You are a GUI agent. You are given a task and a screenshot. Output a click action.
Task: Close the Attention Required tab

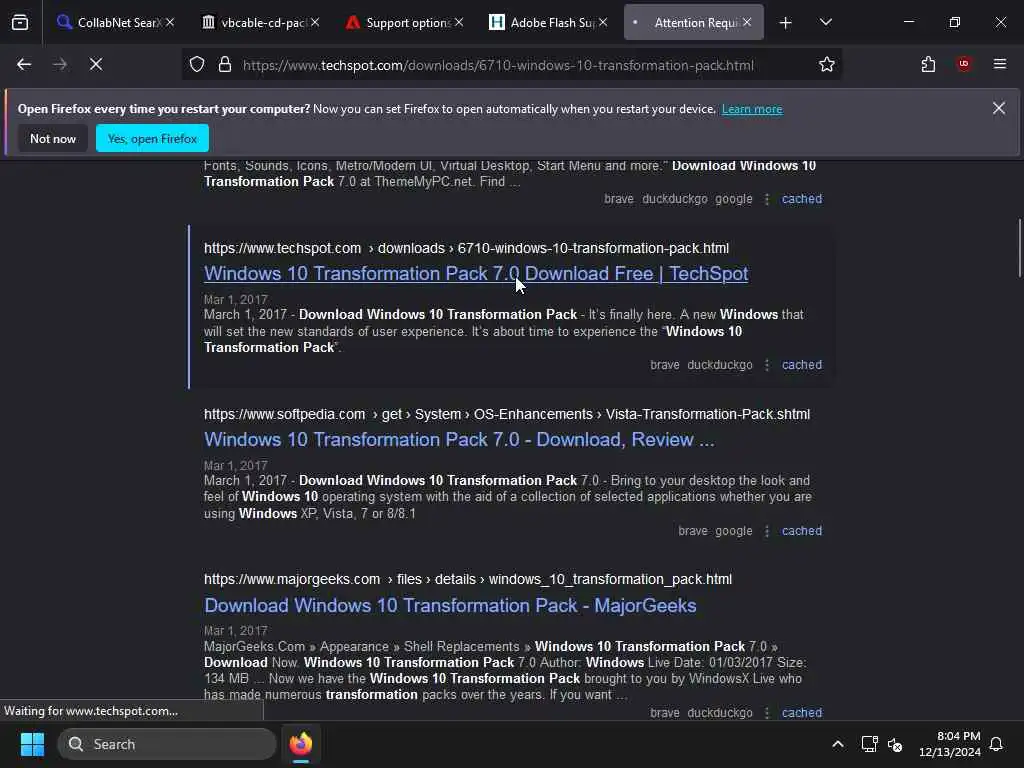[x=747, y=22]
